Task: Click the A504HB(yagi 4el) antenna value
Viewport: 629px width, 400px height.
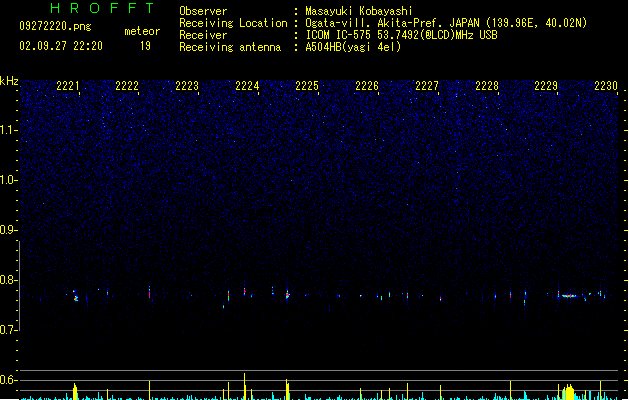Action: coord(353,47)
